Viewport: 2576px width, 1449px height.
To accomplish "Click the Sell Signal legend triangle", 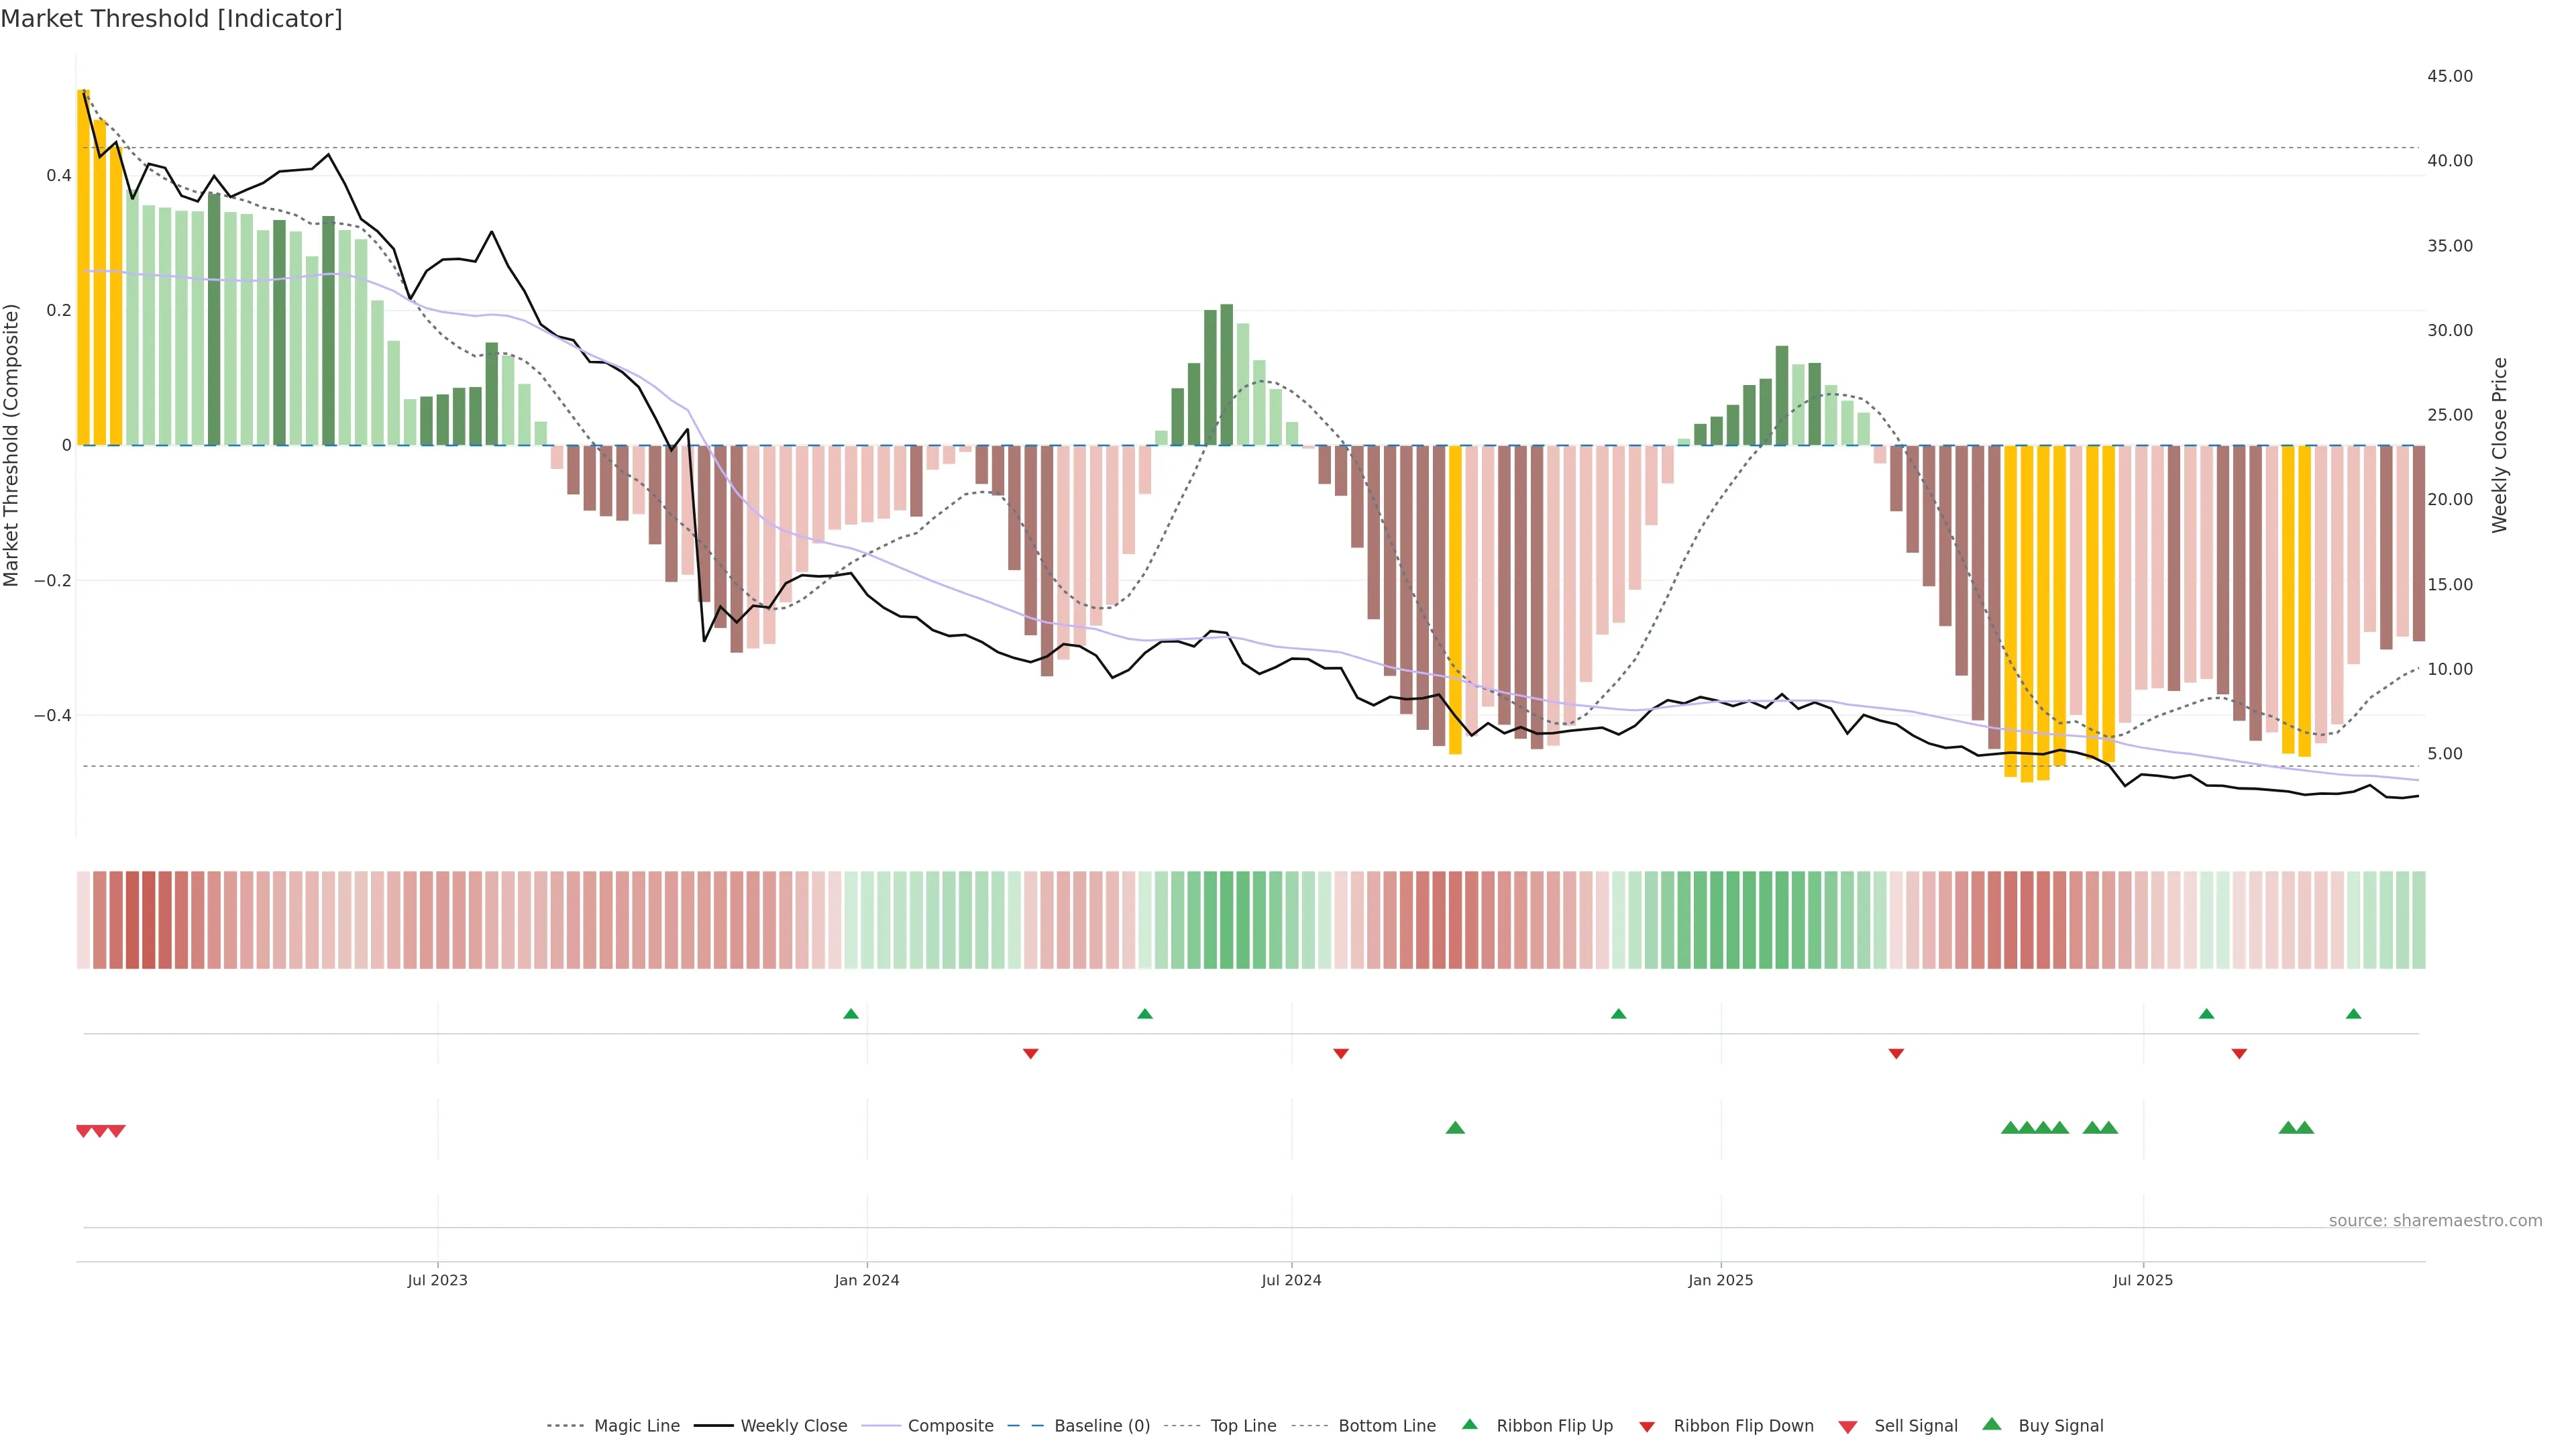I will (x=1848, y=1427).
